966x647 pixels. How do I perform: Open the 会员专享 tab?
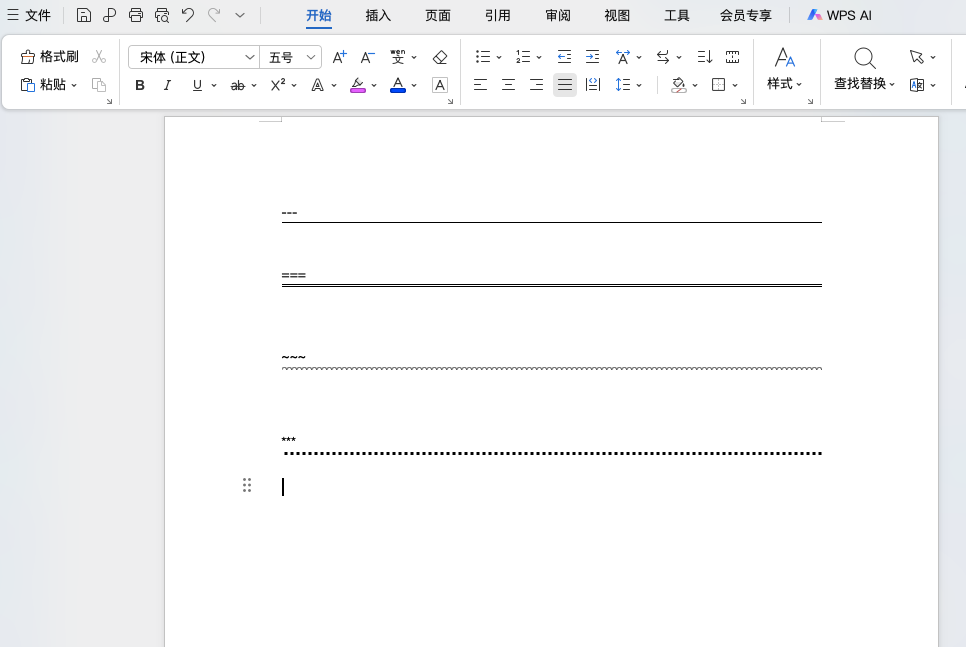(745, 15)
